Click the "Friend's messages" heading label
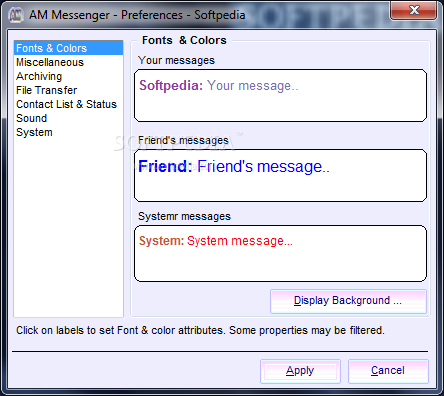Viewport: 444px width, 396px height. pos(183,141)
